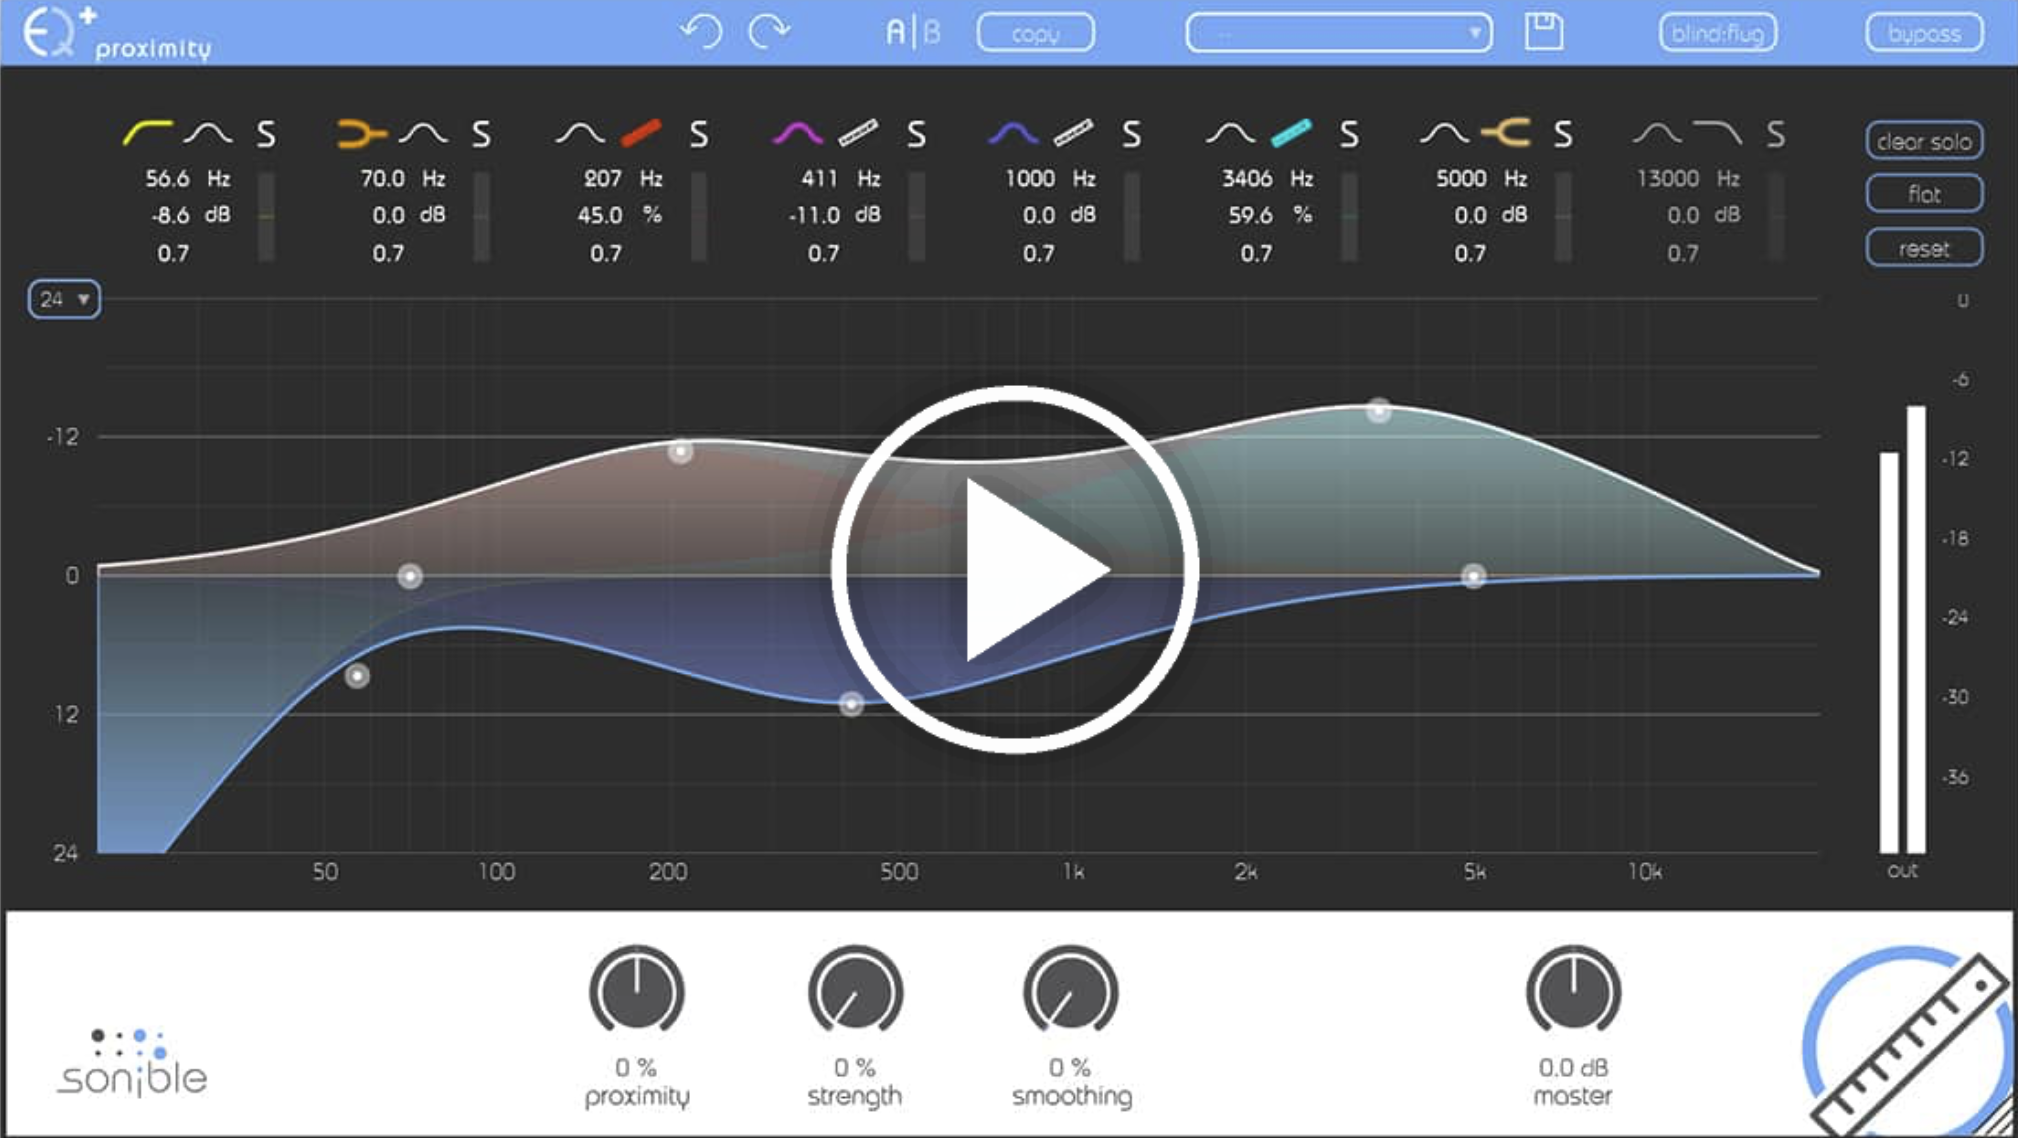The height and width of the screenshot is (1138, 2018).
Task: Click the purple bell filter icon at 411 Hz
Action: pyautogui.click(x=795, y=133)
